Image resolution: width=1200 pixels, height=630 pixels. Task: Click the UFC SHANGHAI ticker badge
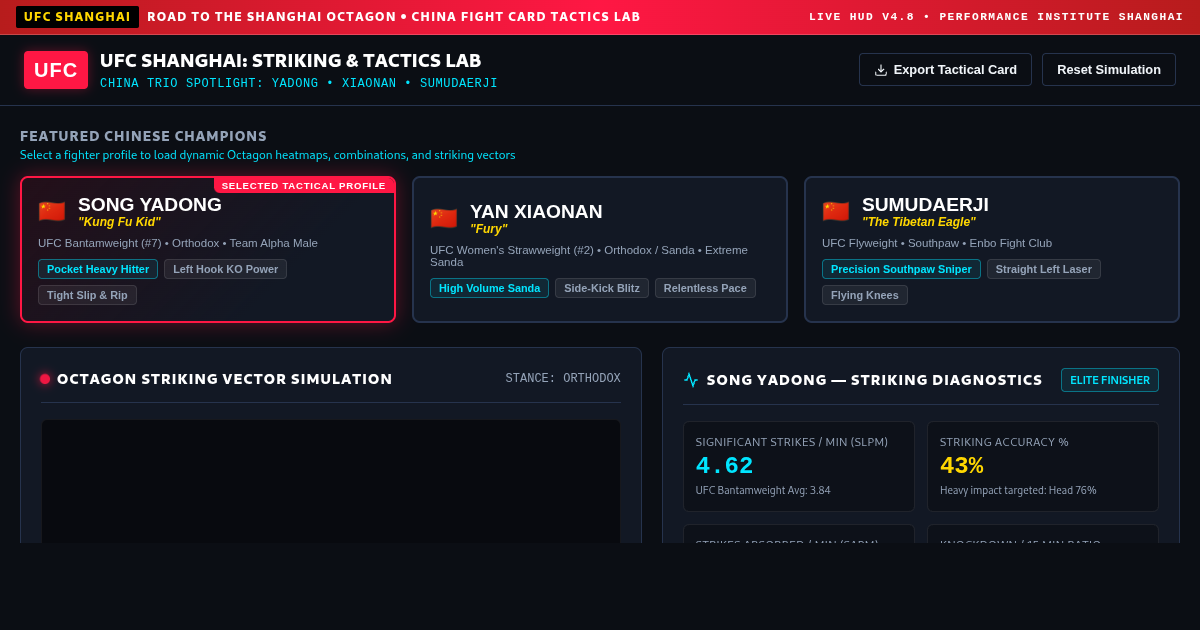click(x=77, y=17)
